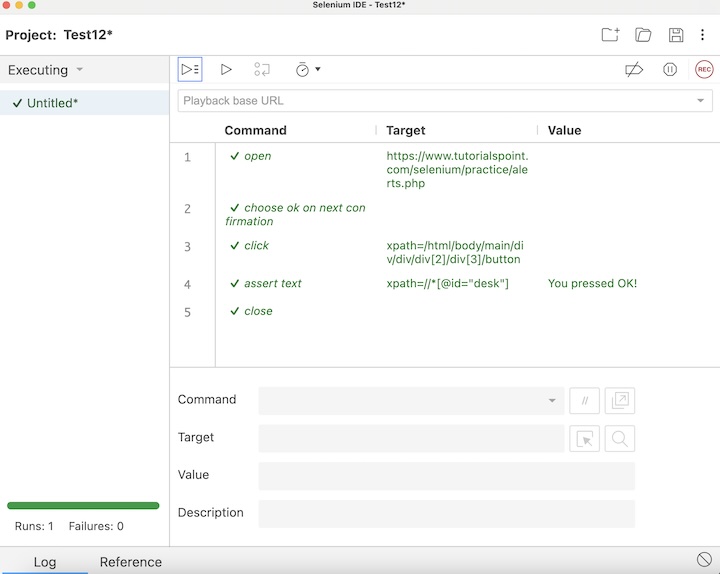The width and height of the screenshot is (720, 574).
Task: Save project with floppy disk icon
Action: [676, 35]
